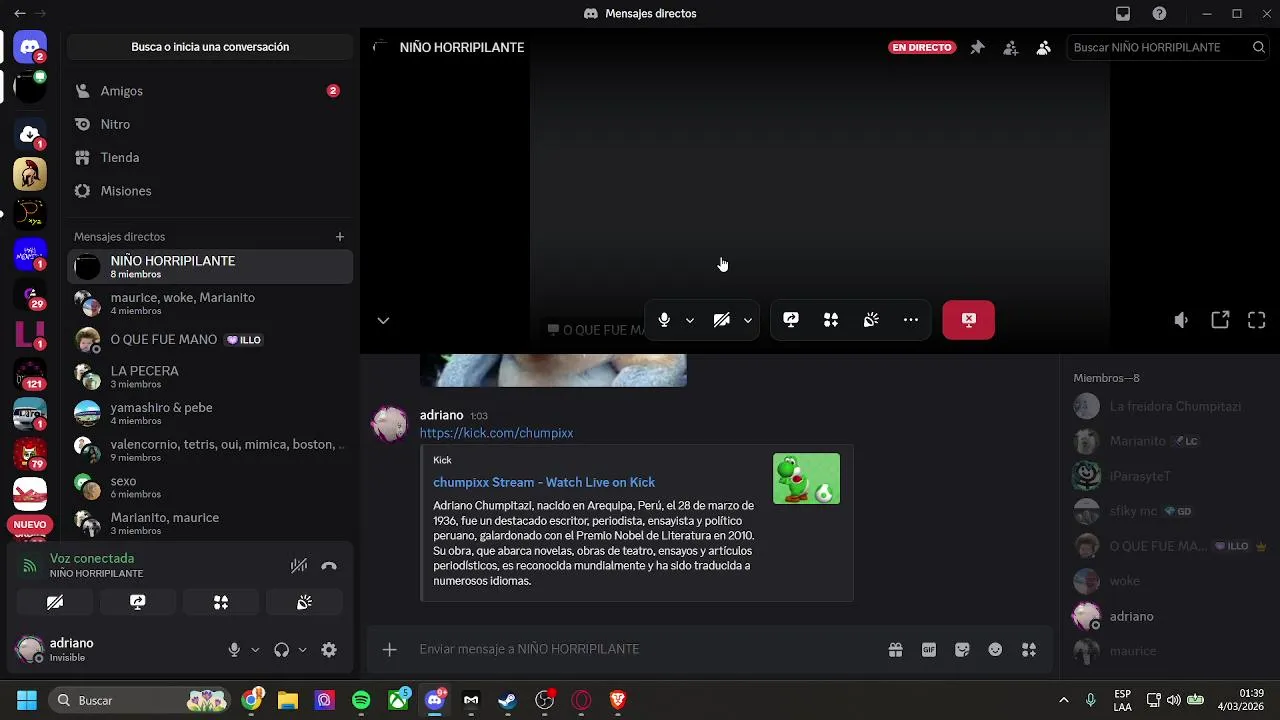
Task: Open the Nitro page
Action: [x=210, y=124]
